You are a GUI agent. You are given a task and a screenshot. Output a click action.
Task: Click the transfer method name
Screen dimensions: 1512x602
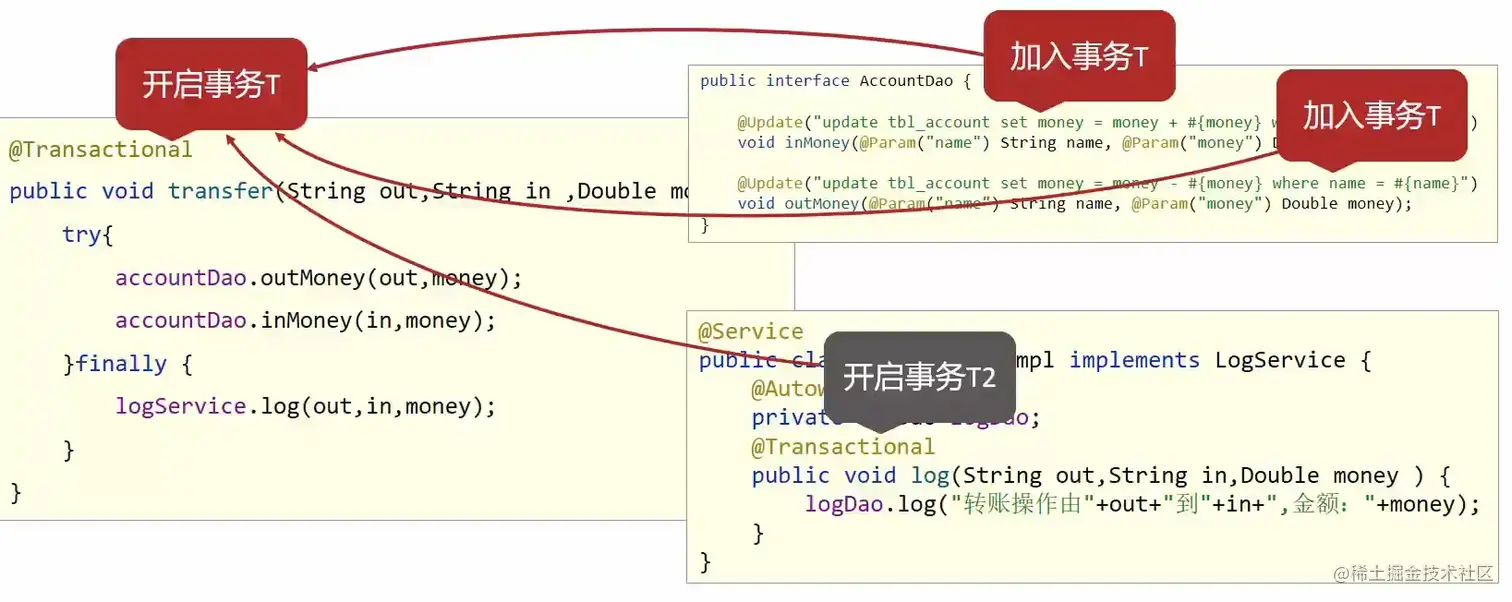tap(220, 191)
